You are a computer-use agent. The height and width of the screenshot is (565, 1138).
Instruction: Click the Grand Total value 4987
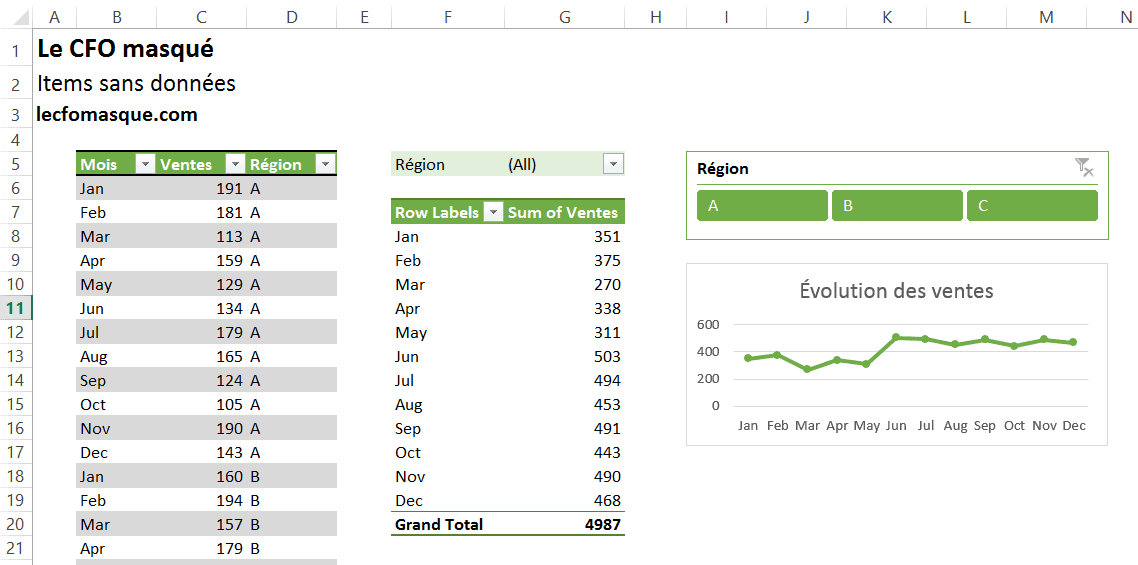point(602,525)
